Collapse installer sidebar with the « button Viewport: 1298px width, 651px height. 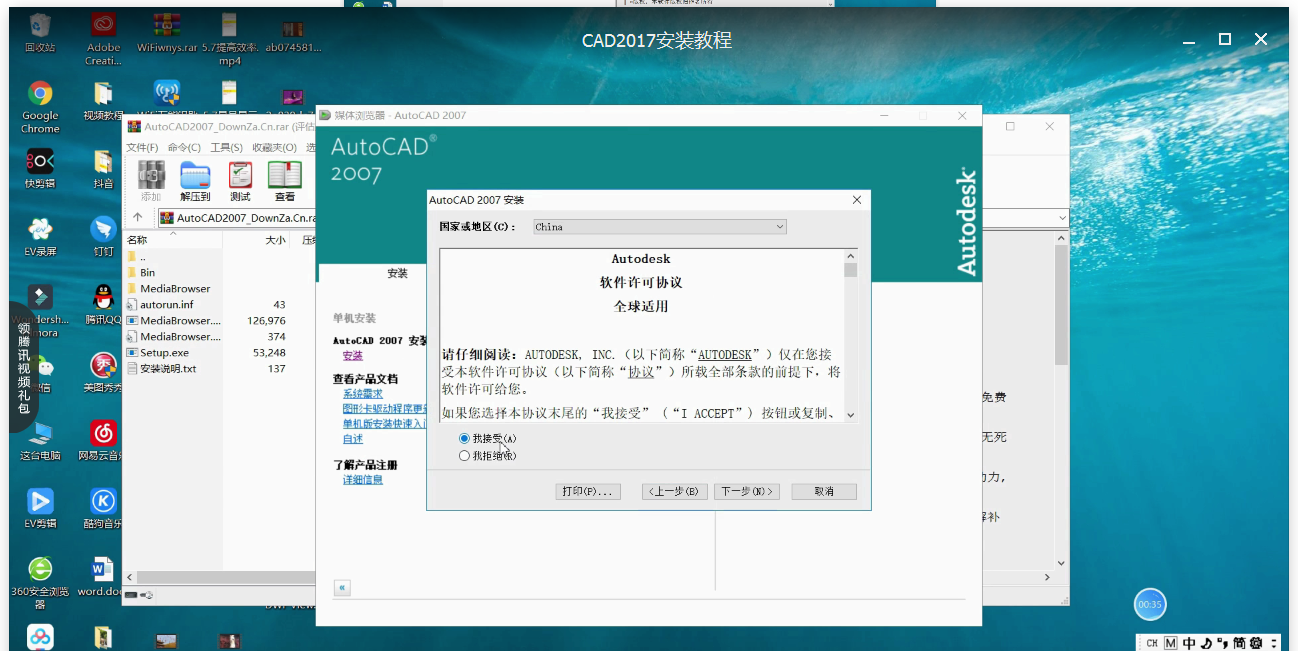[341, 587]
